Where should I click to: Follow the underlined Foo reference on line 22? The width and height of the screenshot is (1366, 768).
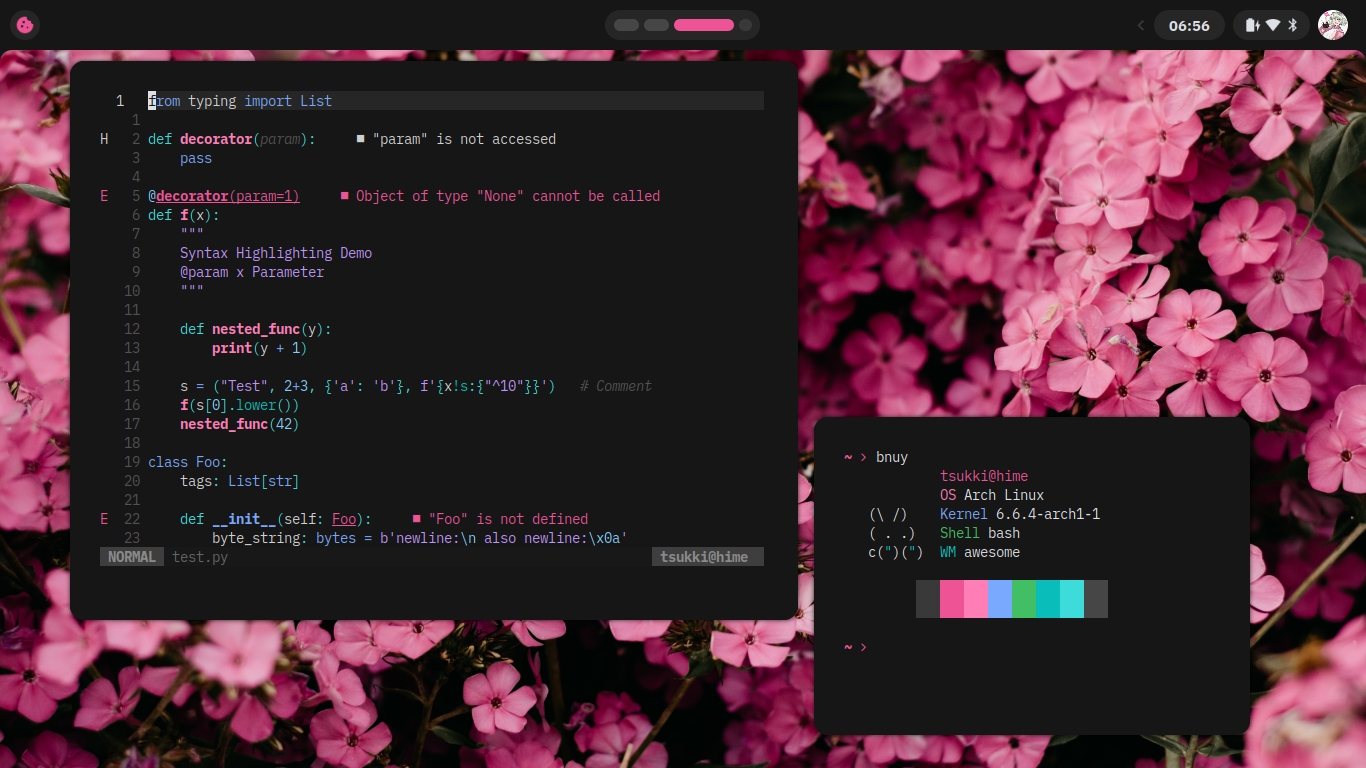pyautogui.click(x=343, y=519)
